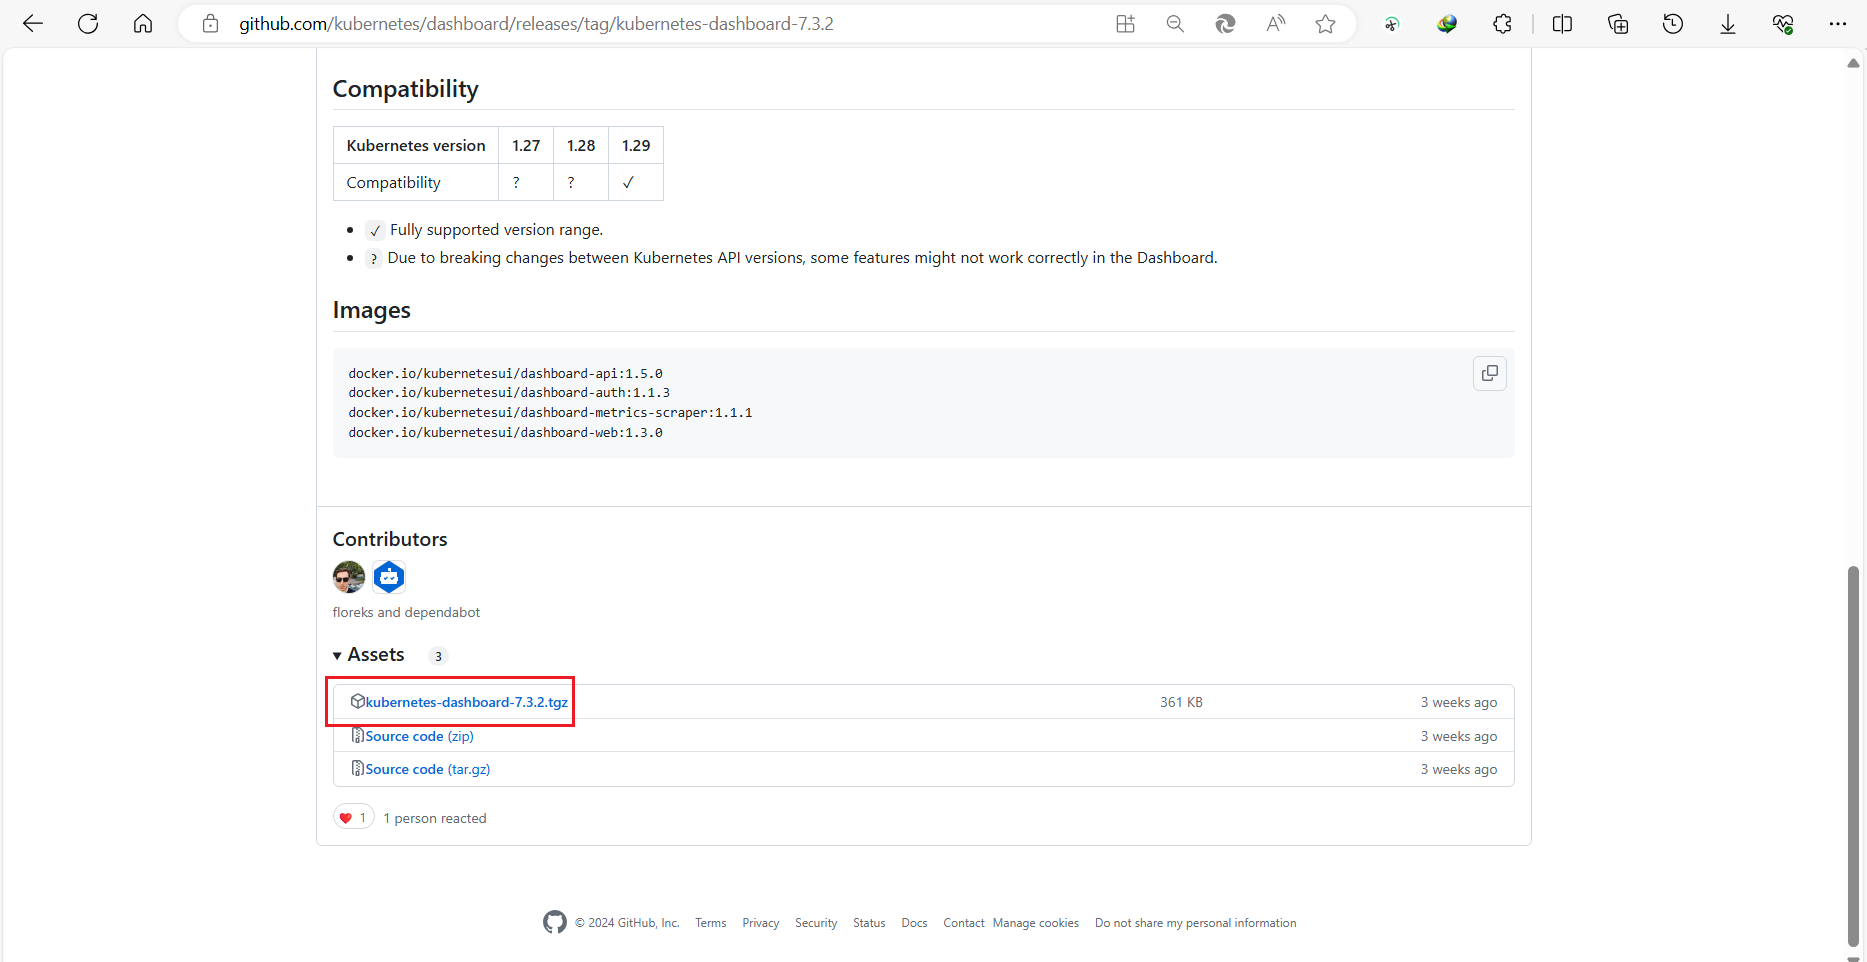React with the heart emoji button
Image resolution: width=1867 pixels, height=962 pixels.
(354, 818)
